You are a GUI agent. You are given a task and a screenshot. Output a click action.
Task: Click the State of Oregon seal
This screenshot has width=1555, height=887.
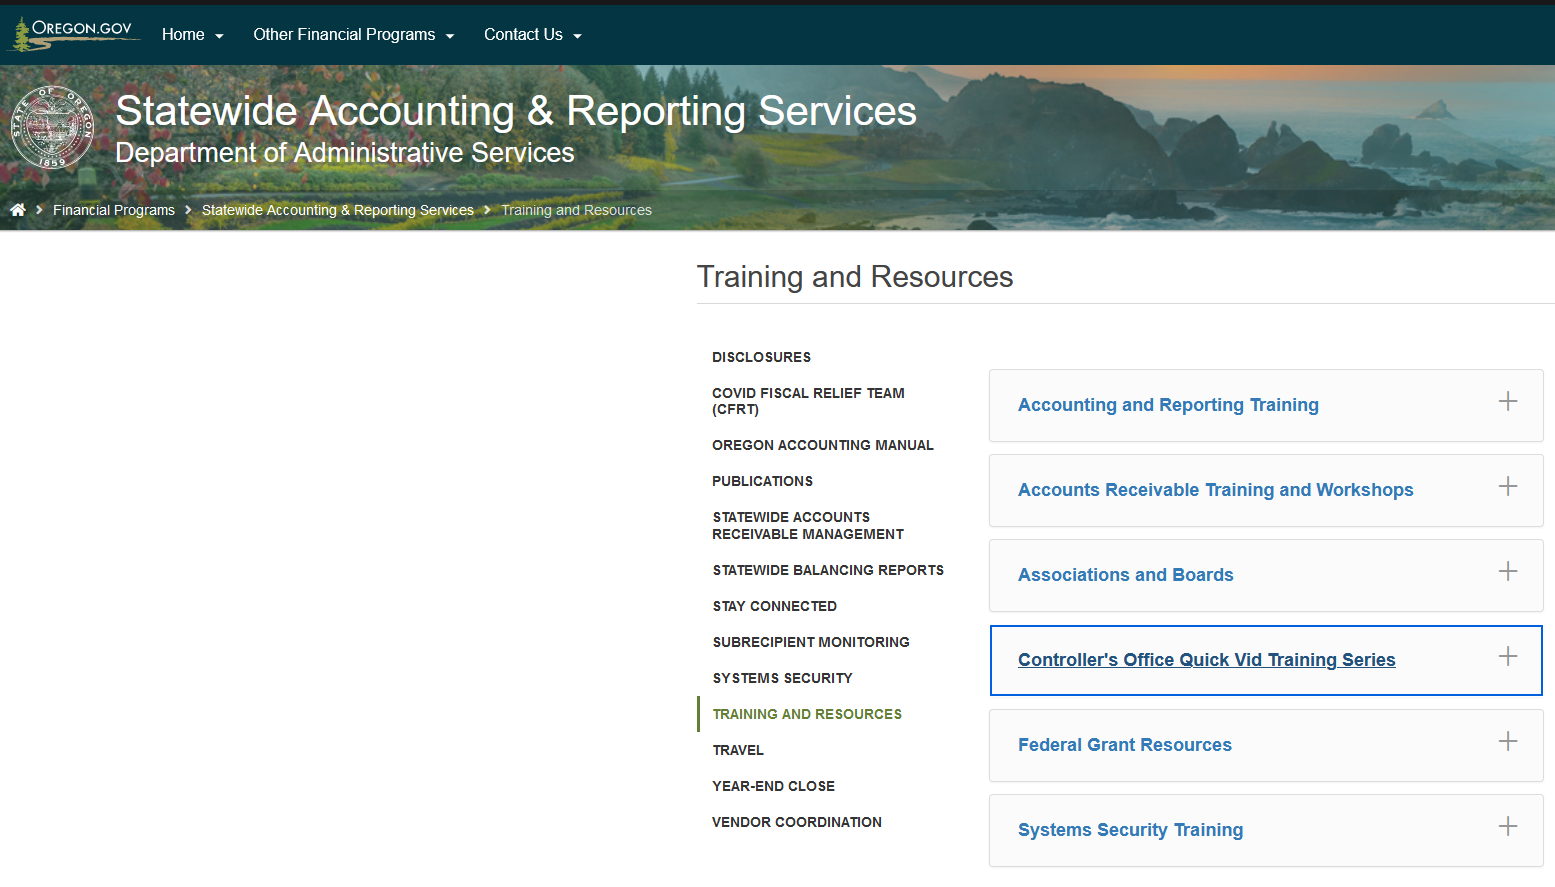(x=52, y=128)
